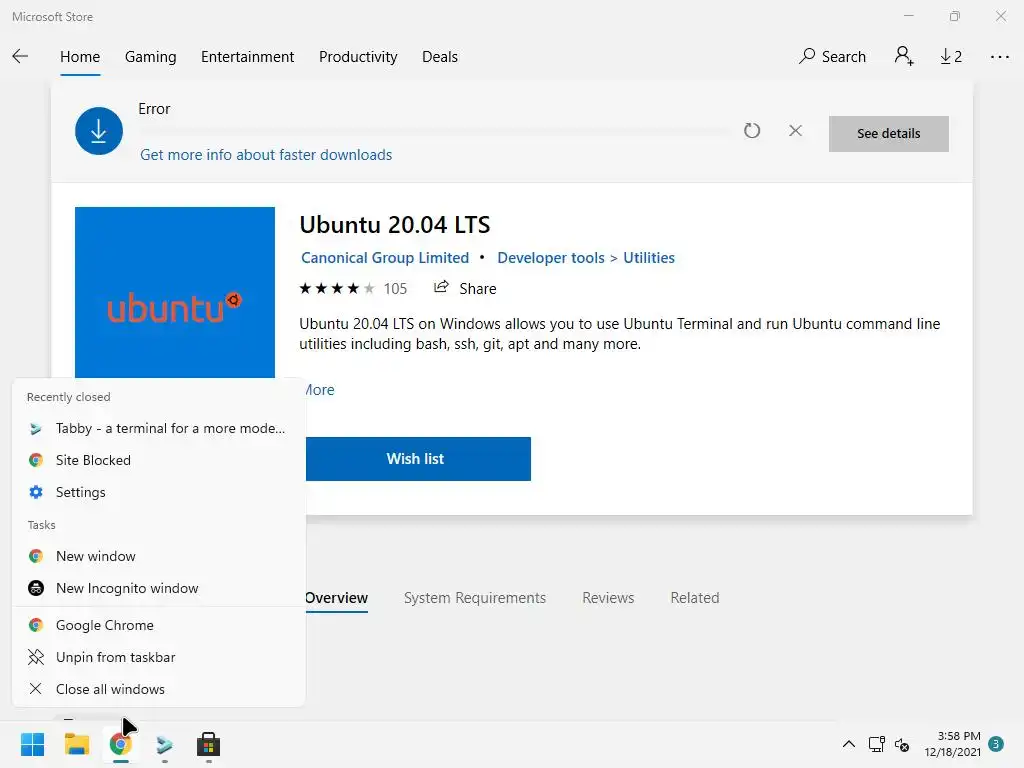Open the notification badge showing 3

click(996, 744)
